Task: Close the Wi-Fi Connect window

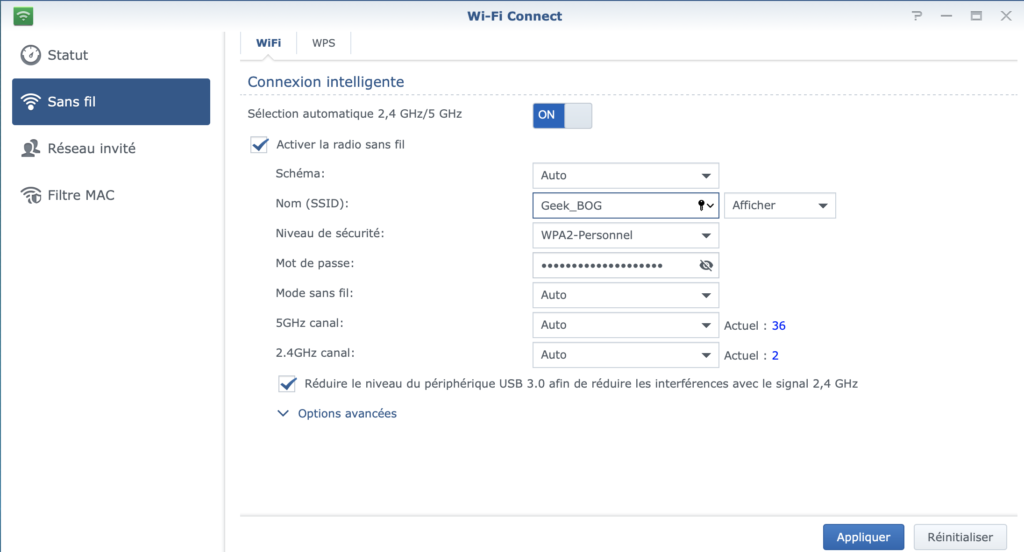Action: tap(1006, 16)
